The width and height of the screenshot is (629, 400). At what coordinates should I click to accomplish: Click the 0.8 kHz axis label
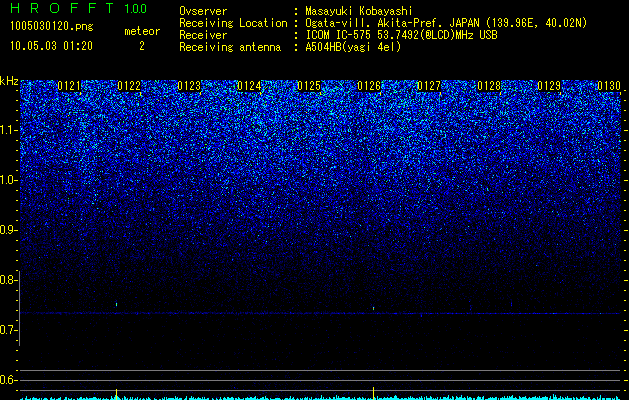tap(8, 280)
